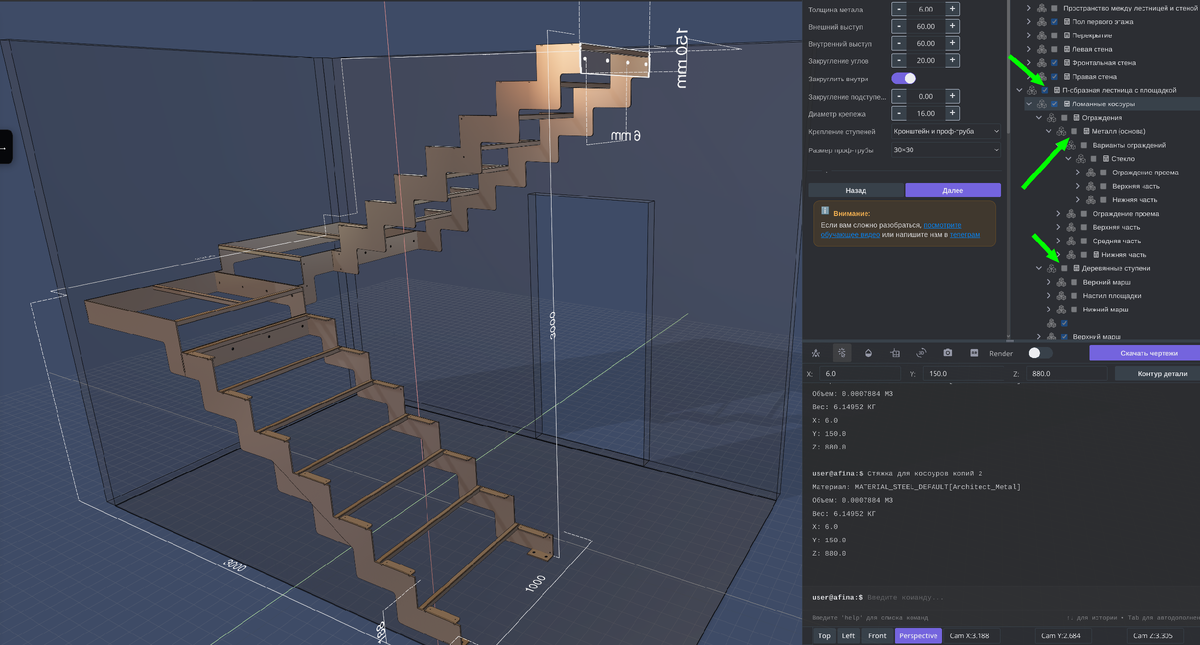Click the group icon beside Стекло
1200x645 pixels.
[x=1081, y=159]
